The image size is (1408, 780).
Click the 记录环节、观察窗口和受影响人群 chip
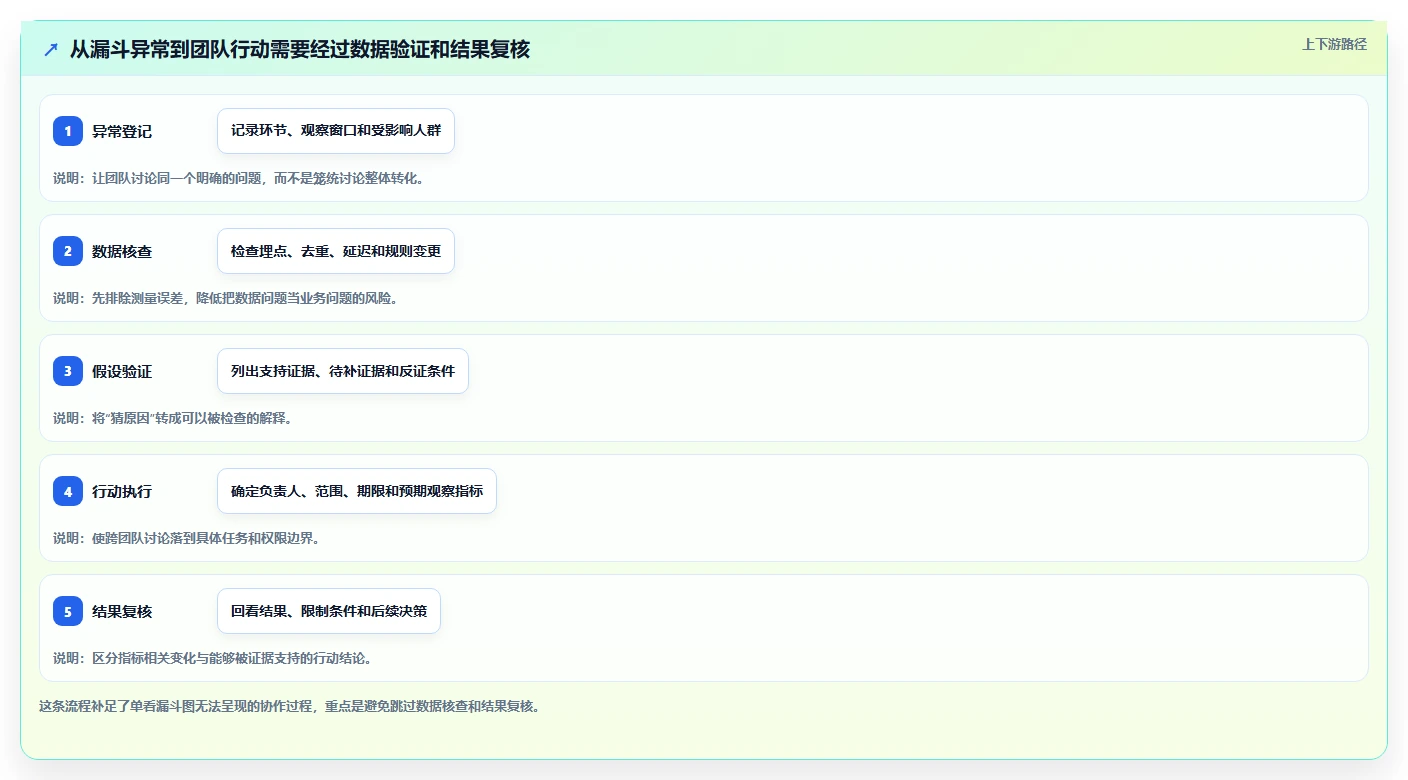pos(336,131)
